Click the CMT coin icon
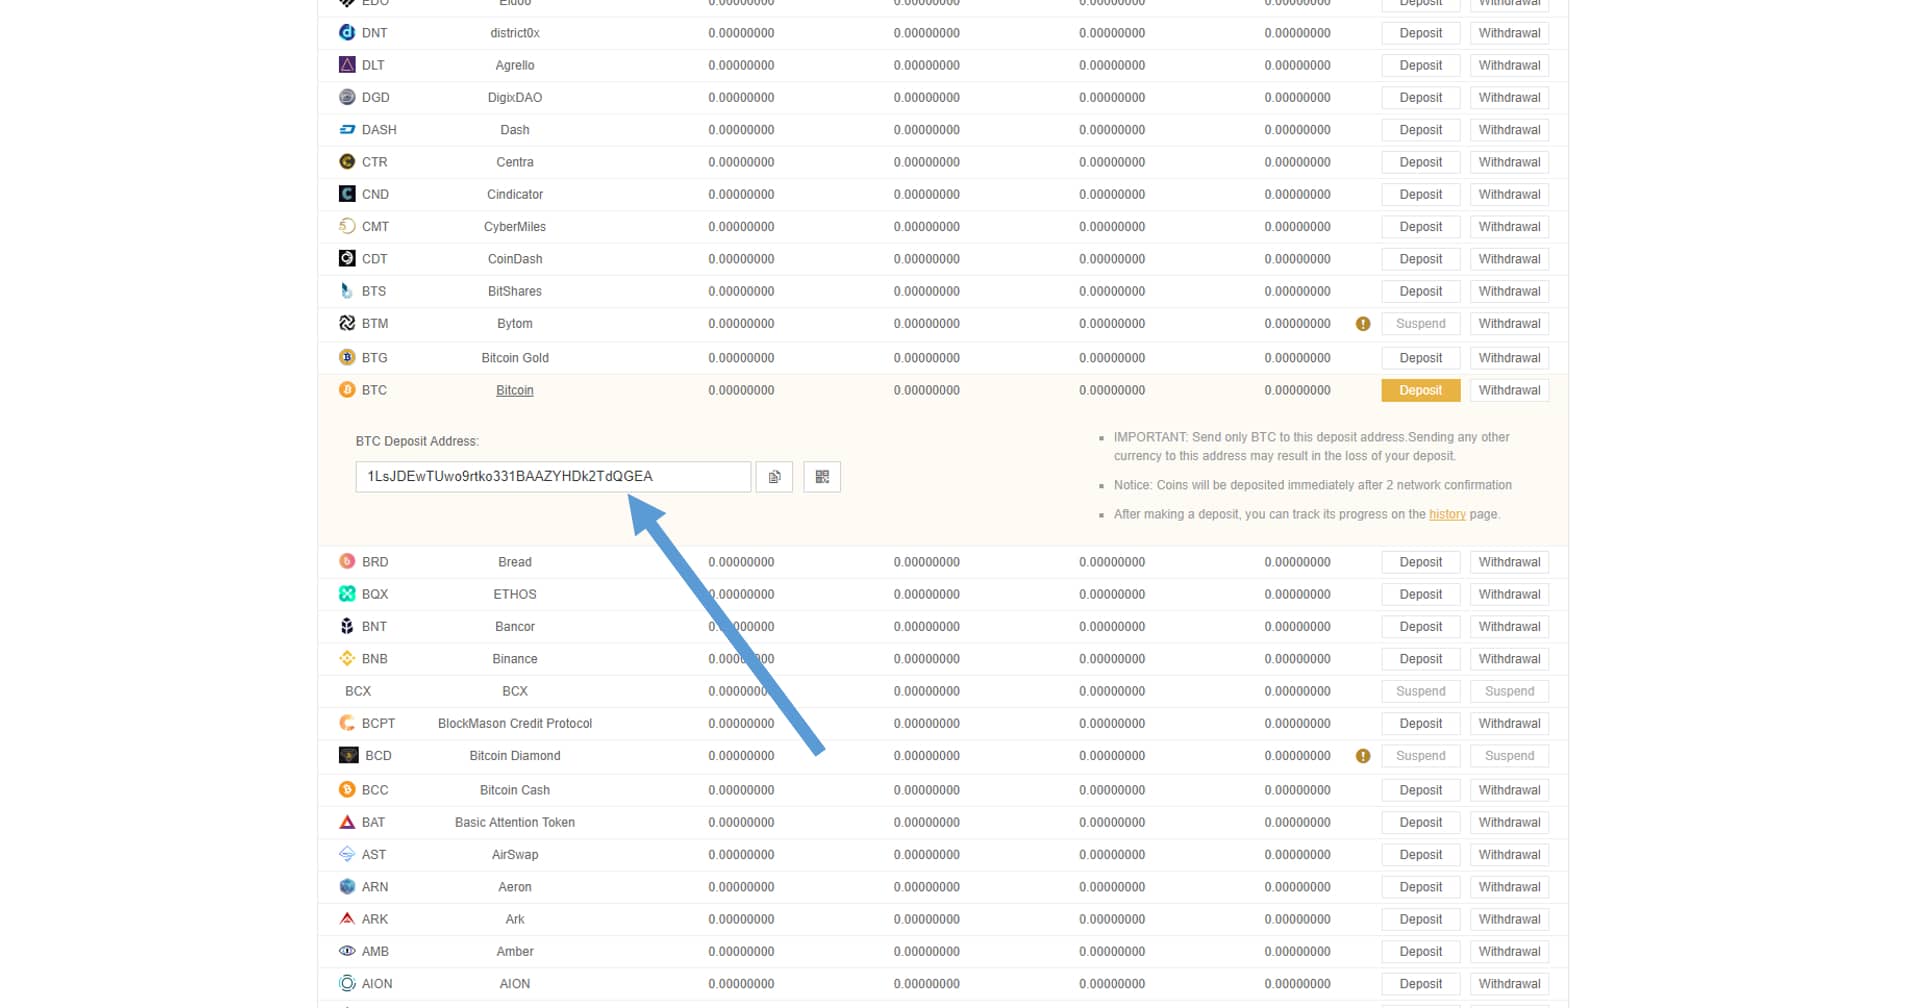 347,226
